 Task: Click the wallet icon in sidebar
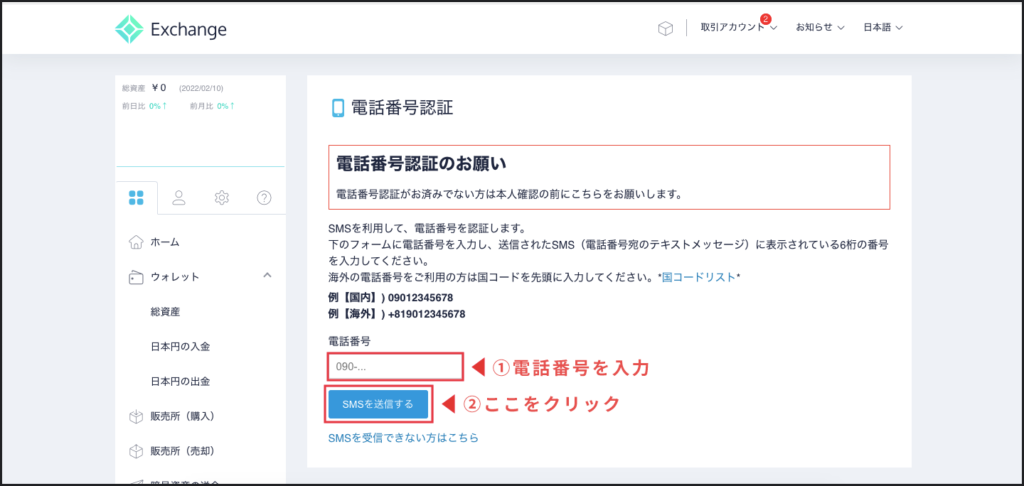pos(136,277)
